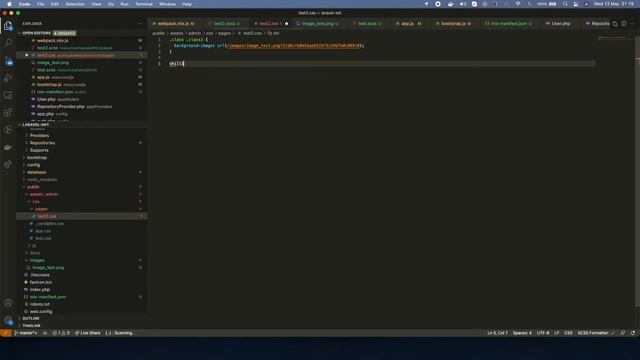The width and height of the screenshot is (640, 360).
Task: Expand the config folder
Action: click(x=33, y=165)
